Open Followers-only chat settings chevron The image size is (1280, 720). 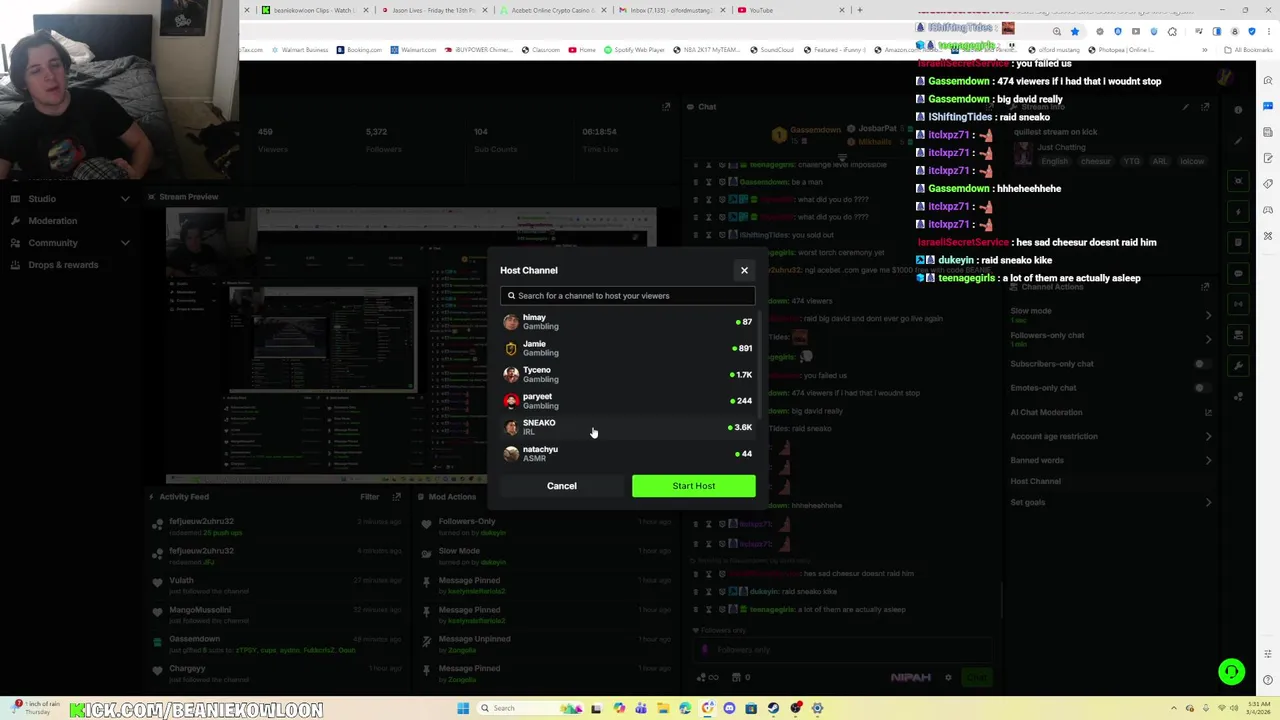tap(1208, 339)
